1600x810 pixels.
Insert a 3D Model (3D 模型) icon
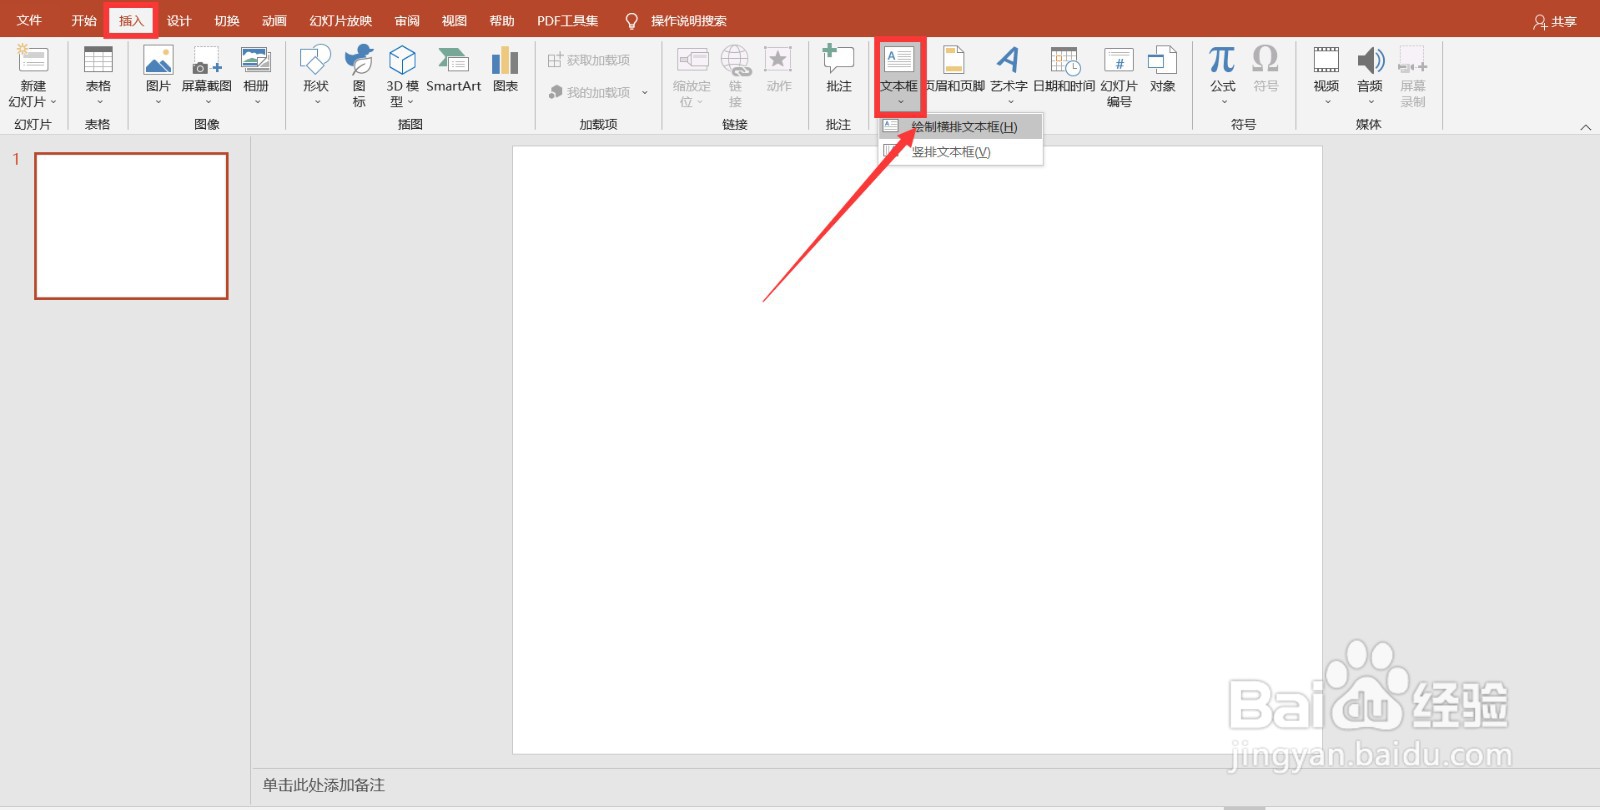[x=403, y=60]
